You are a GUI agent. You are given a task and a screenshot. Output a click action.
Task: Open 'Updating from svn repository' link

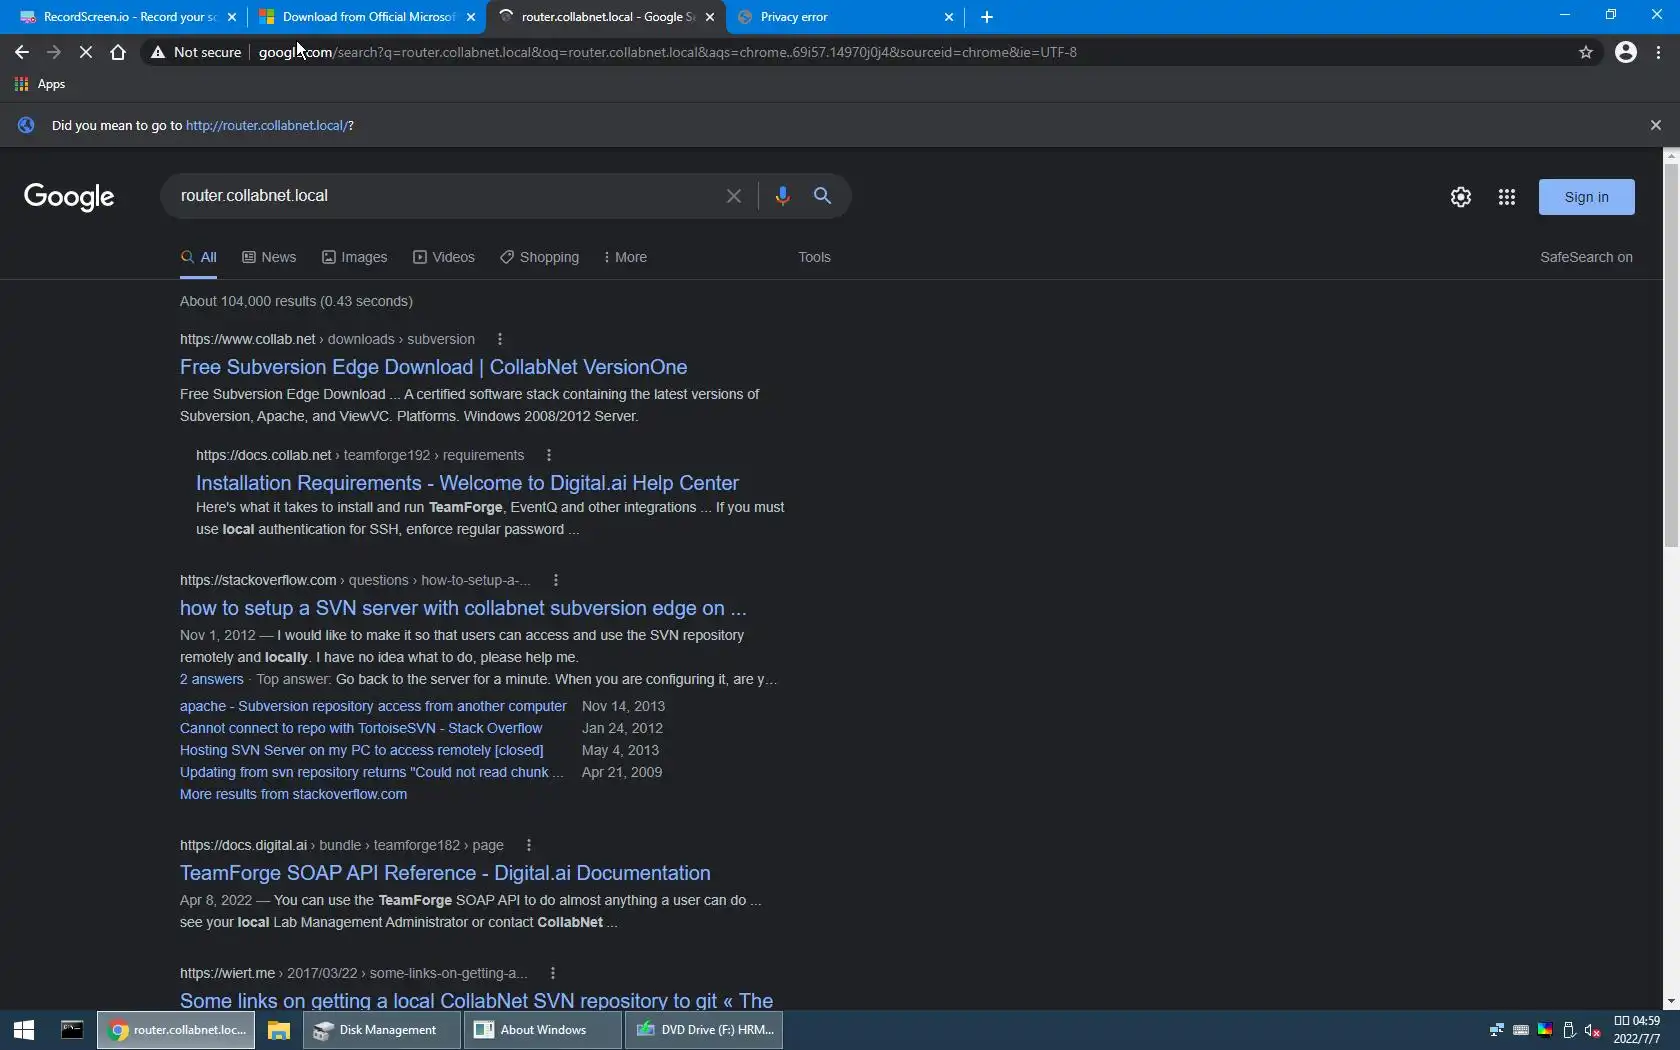click(372, 772)
